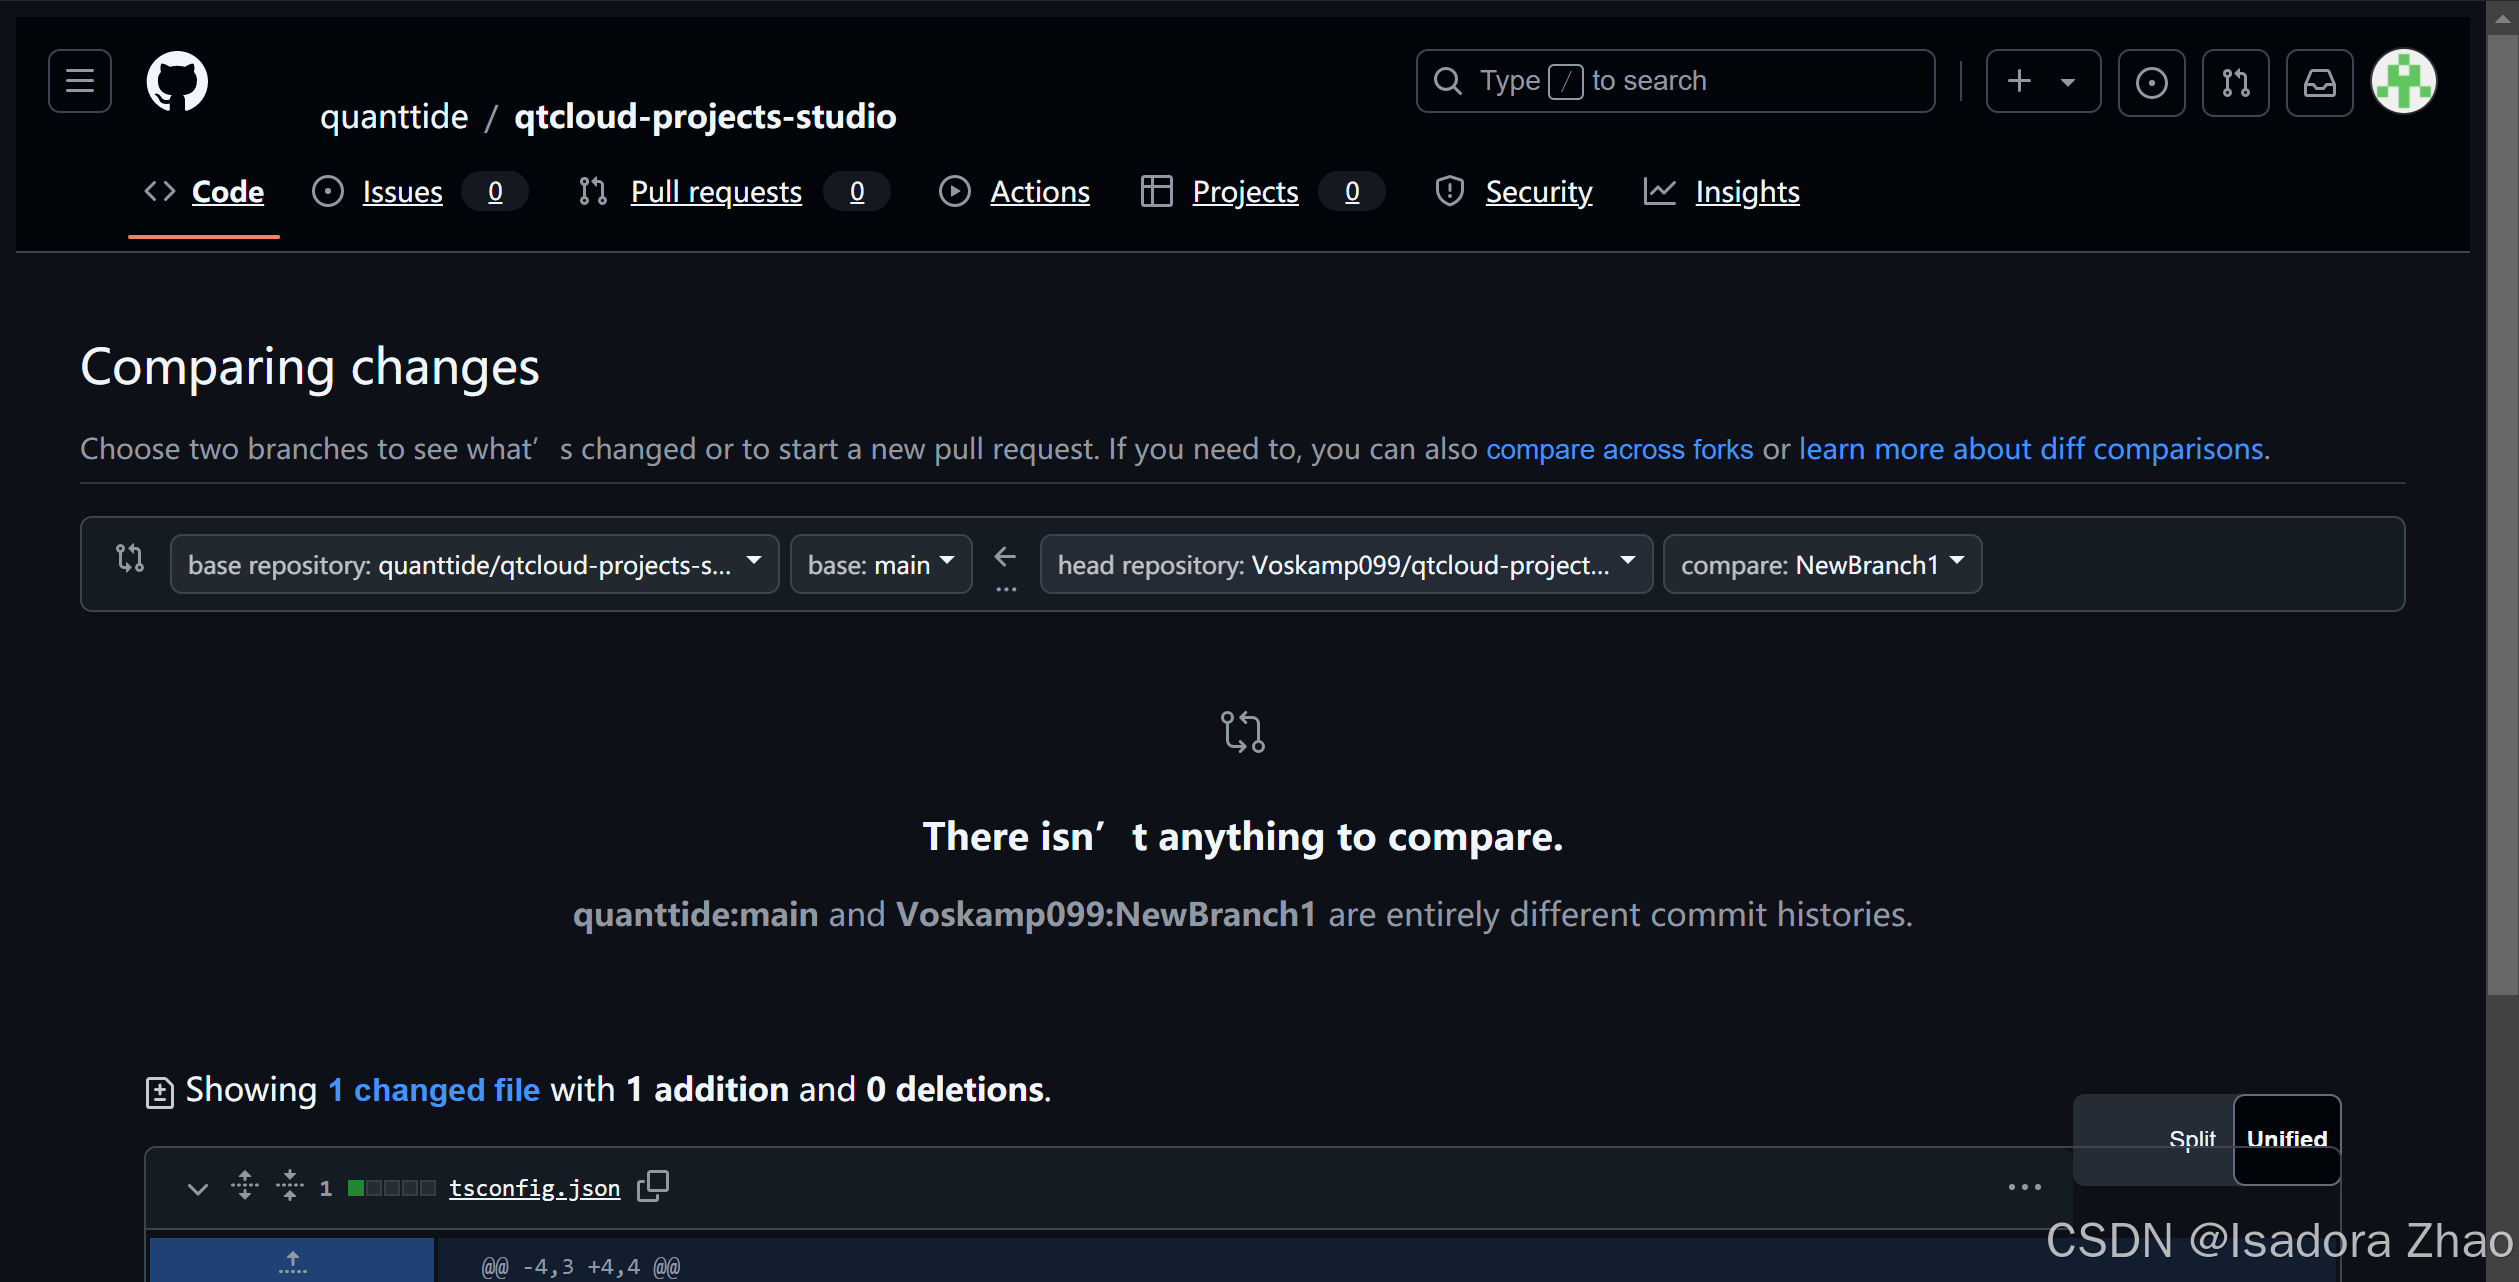The width and height of the screenshot is (2519, 1282).
Task: Open the compare: NewBranch1 dropdown
Action: tap(1821, 565)
